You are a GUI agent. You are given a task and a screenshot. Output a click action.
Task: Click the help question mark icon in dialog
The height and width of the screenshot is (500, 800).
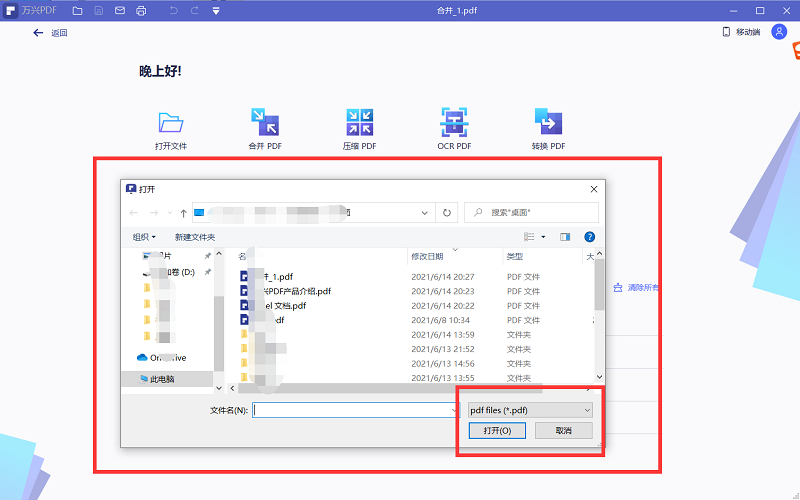coord(590,237)
